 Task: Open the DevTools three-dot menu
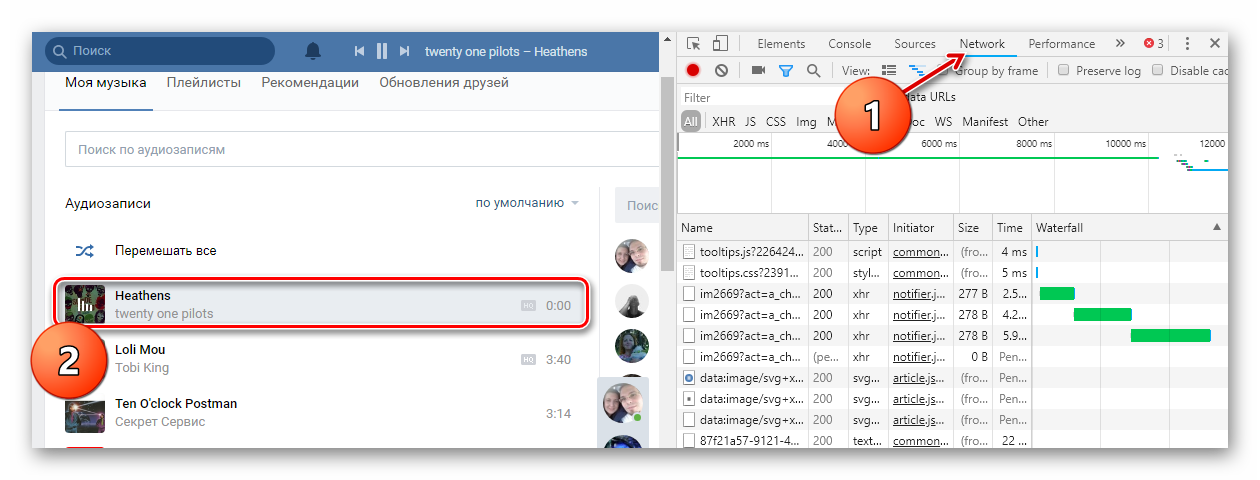coord(1187,43)
